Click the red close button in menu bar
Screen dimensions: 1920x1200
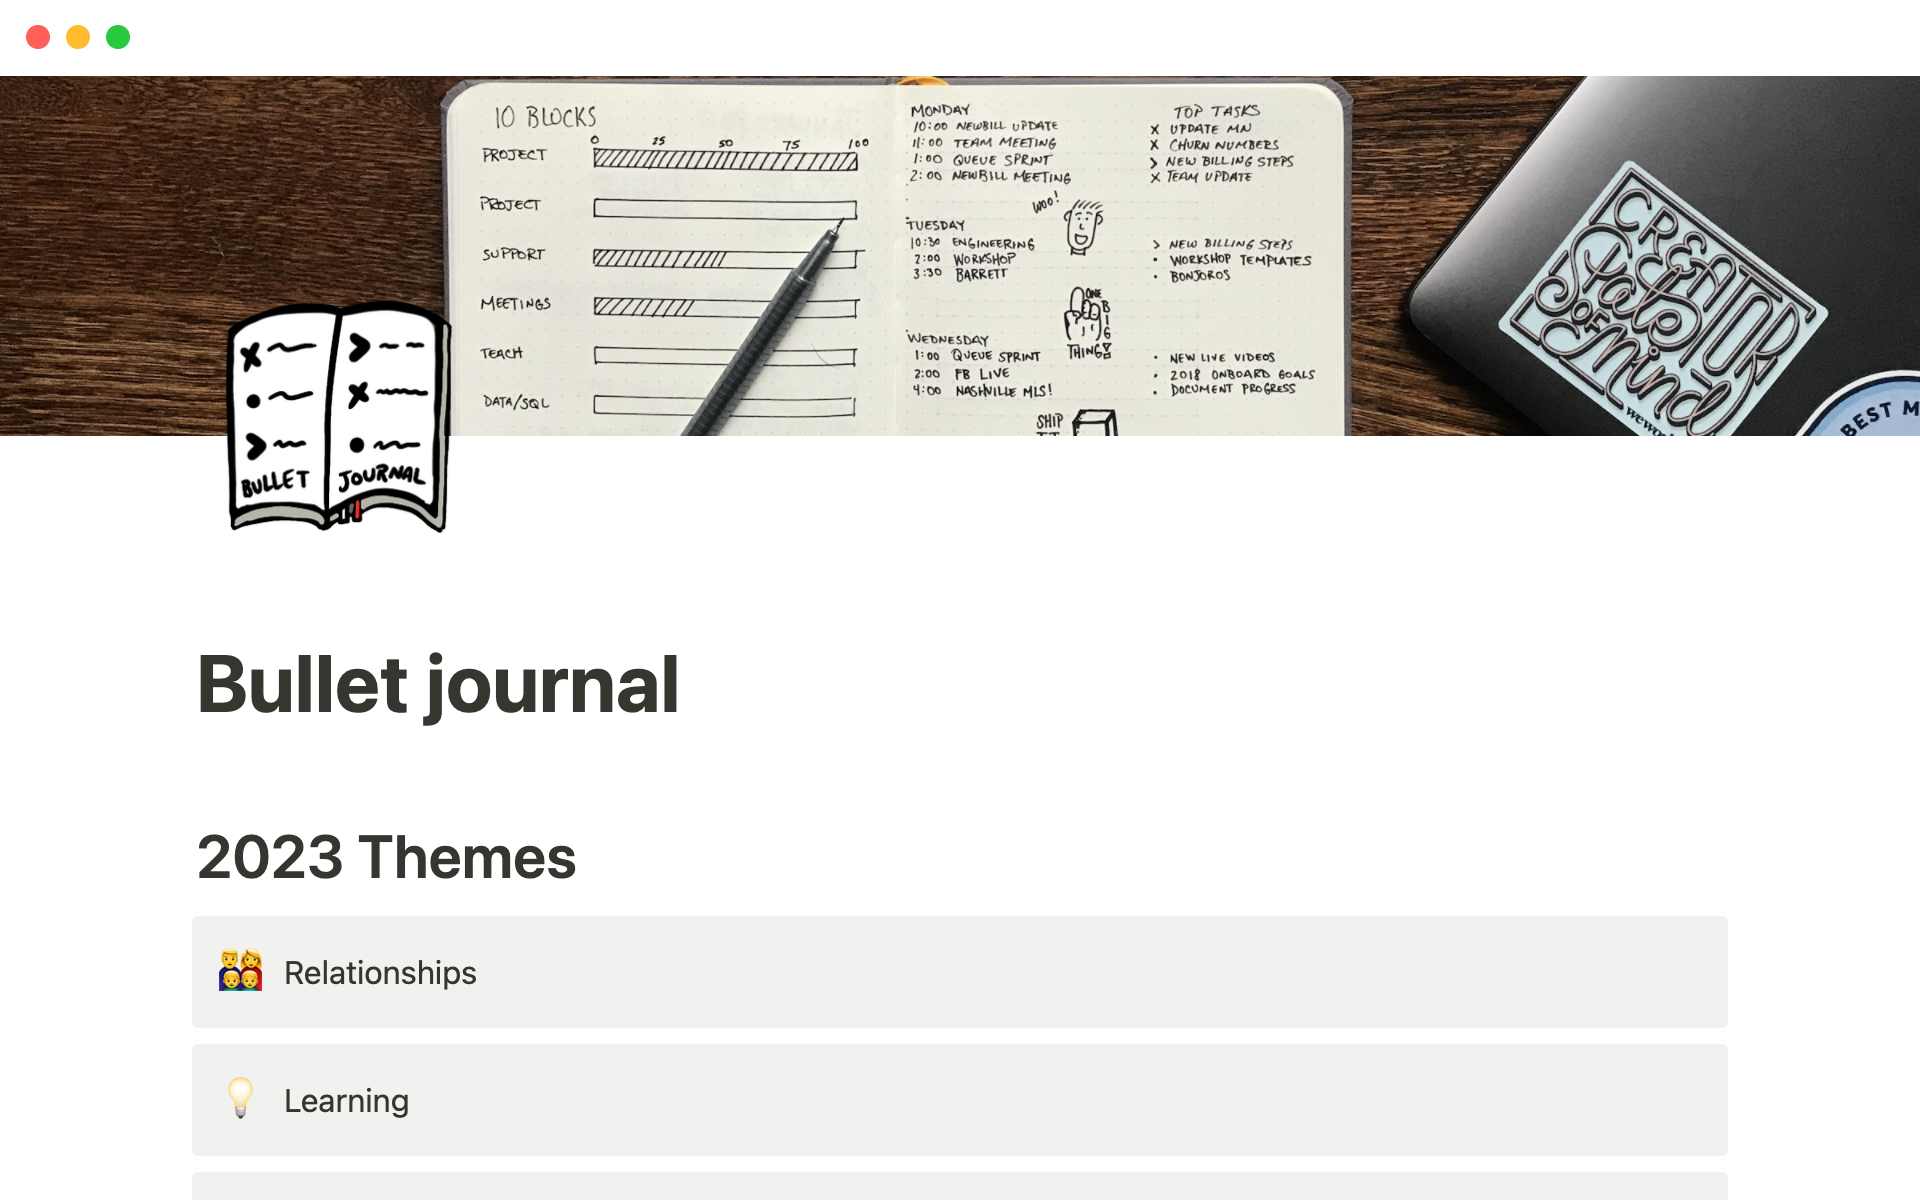pos(36,36)
